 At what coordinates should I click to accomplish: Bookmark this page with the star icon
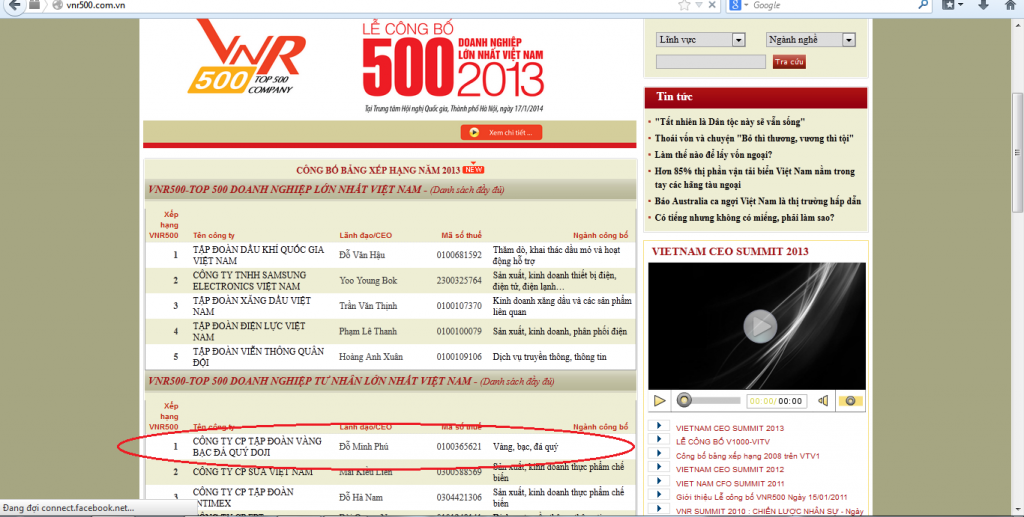684,5
